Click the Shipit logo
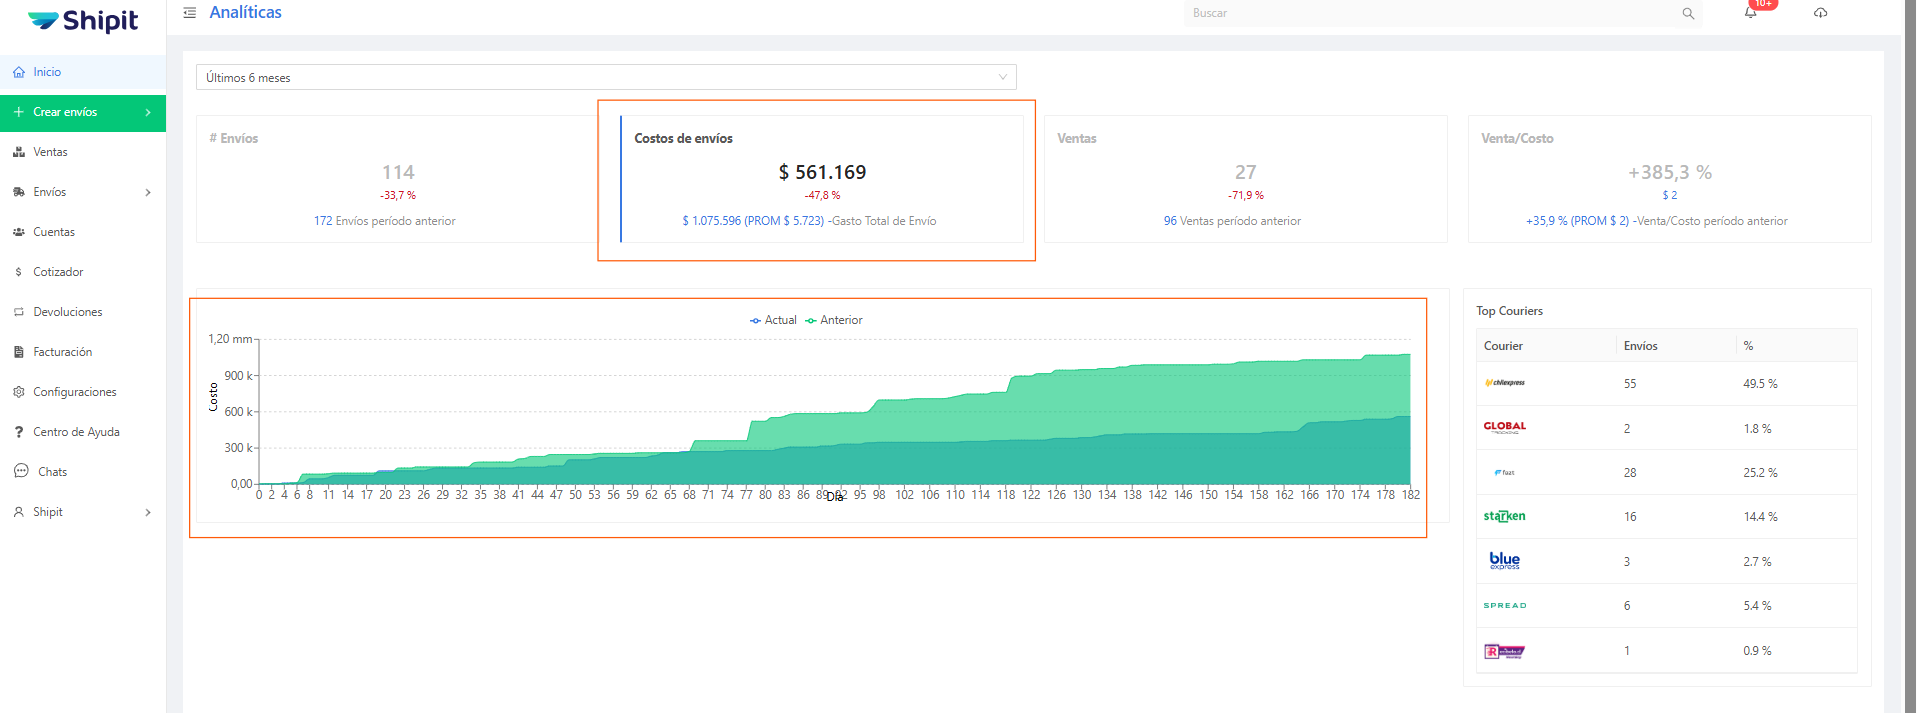The height and width of the screenshot is (713, 1917). (x=83, y=21)
